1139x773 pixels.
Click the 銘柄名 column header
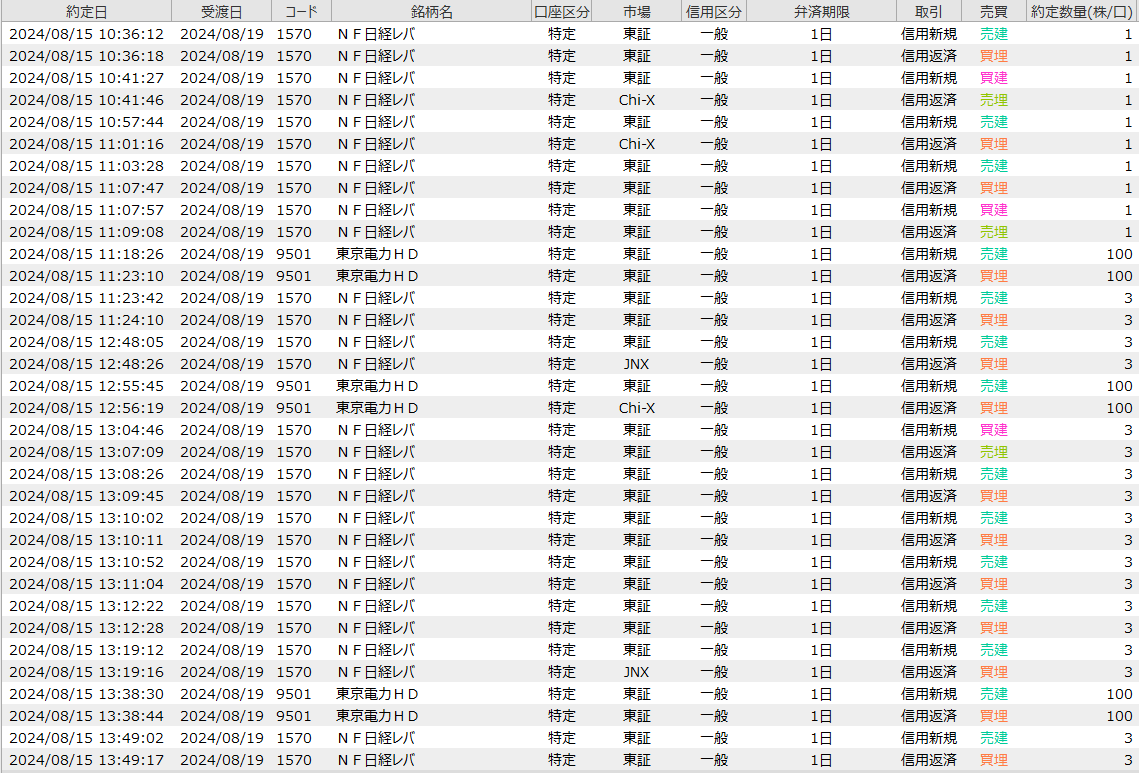coord(431,11)
